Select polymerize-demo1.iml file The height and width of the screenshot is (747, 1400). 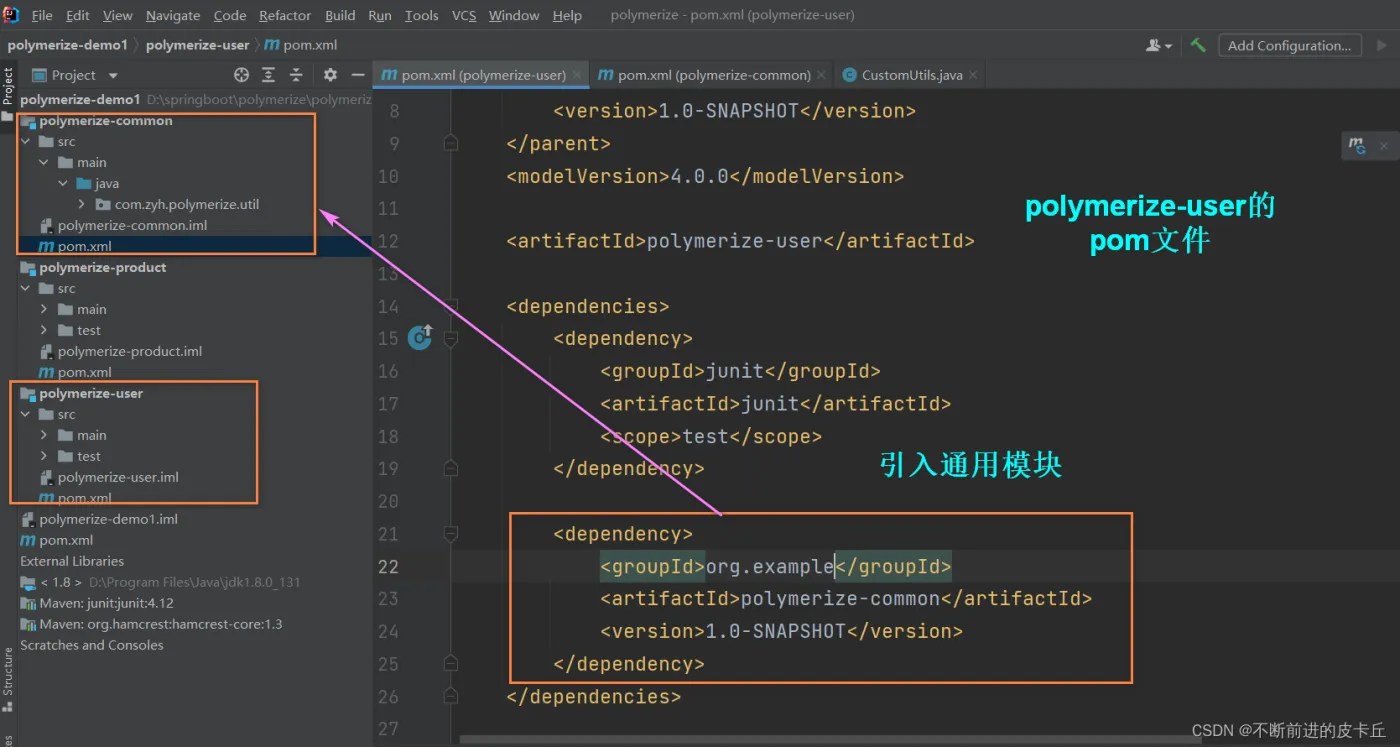click(x=108, y=520)
